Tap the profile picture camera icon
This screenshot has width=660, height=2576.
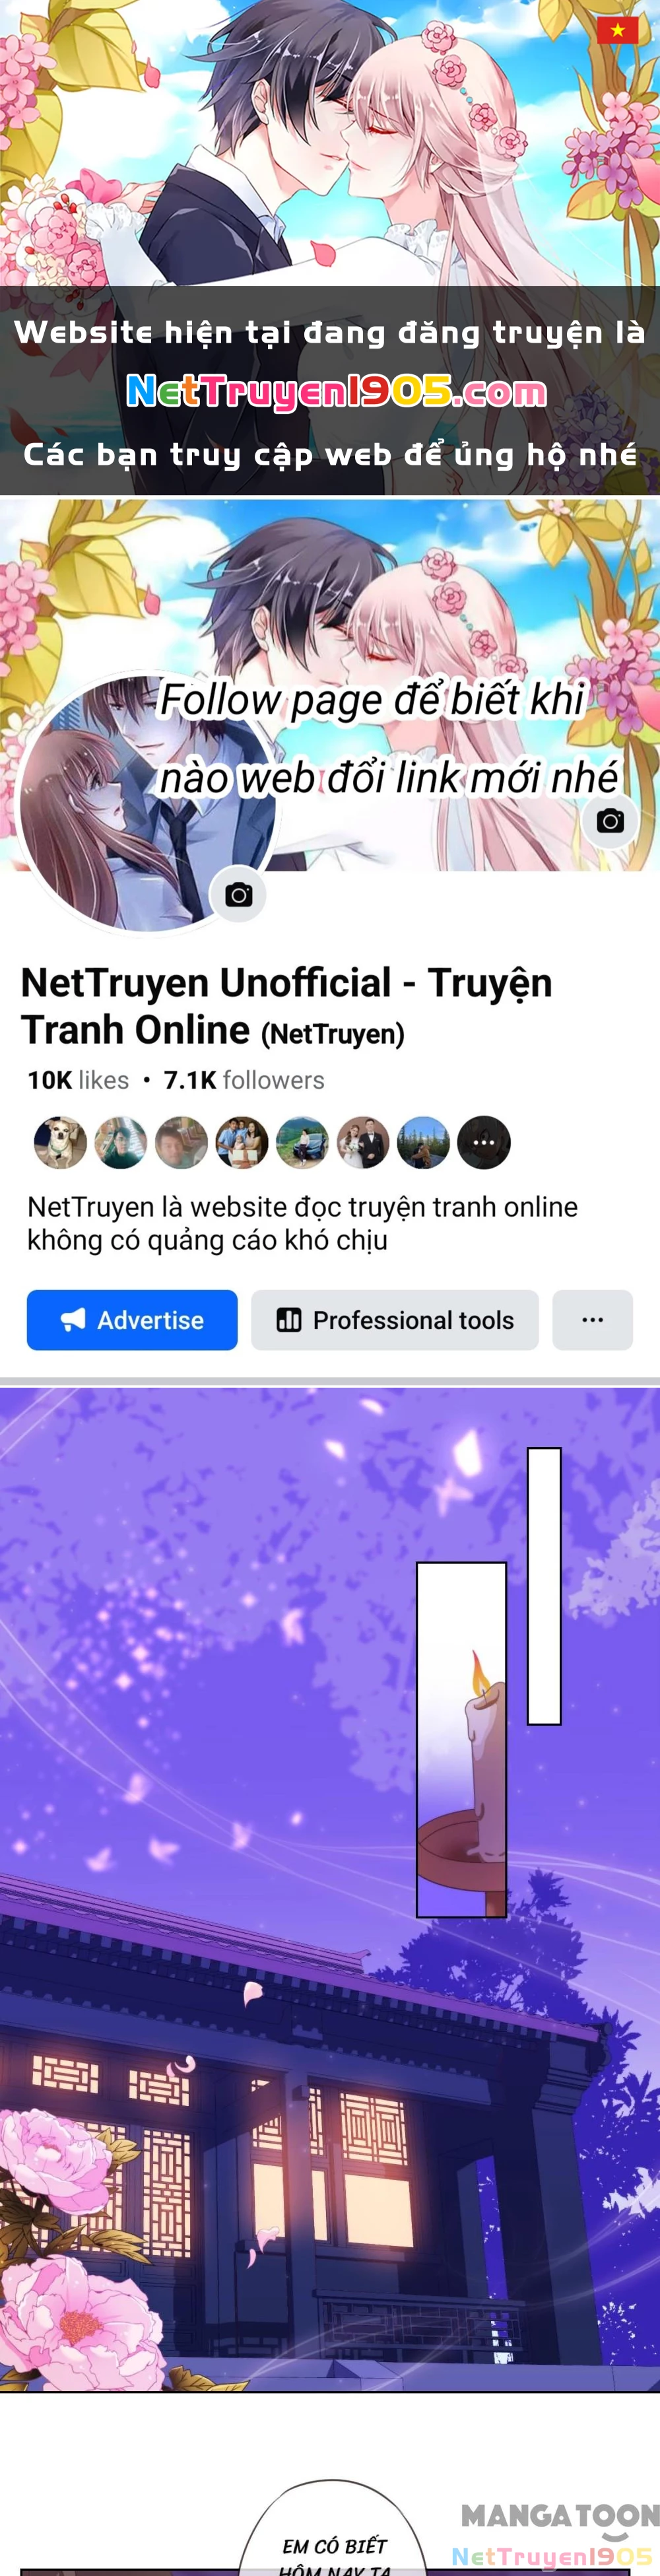(x=238, y=895)
